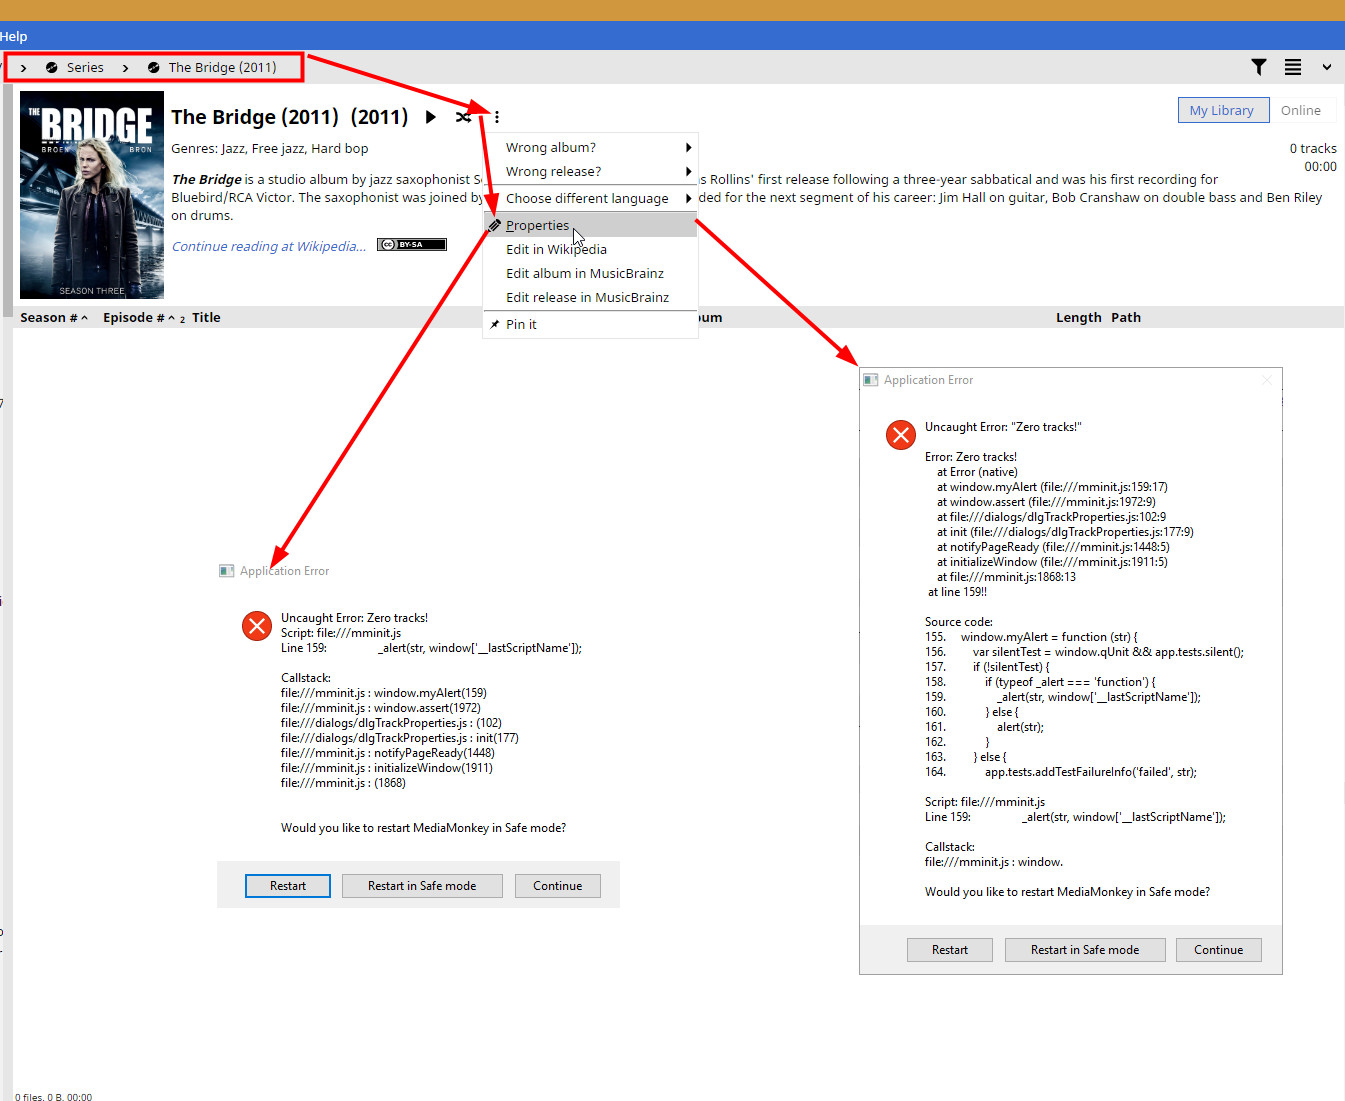Select Properties from context menu
Viewport: 1345px width, 1101px height.
(538, 225)
